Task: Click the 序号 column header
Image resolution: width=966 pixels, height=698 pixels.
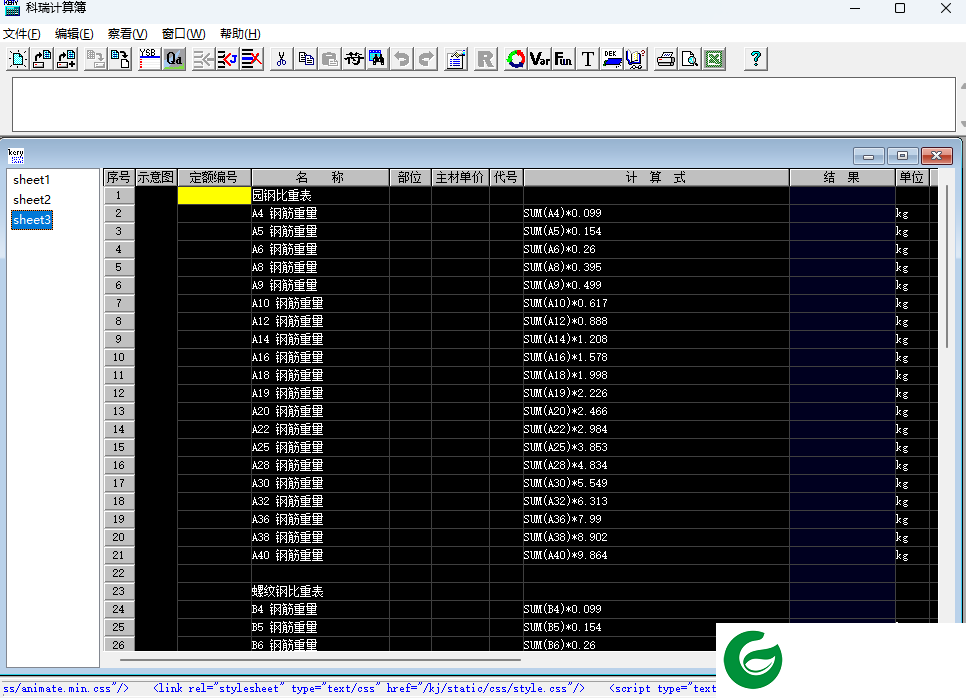Action: (x=118, y=177)
